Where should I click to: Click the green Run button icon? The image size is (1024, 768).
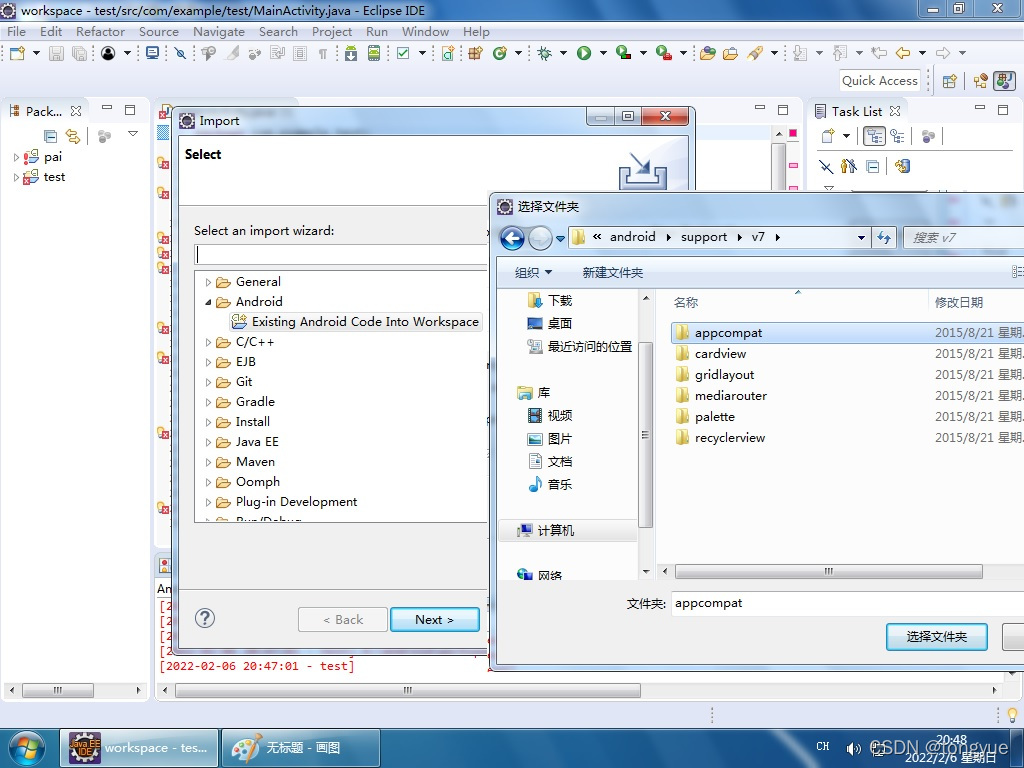[584, 53]
